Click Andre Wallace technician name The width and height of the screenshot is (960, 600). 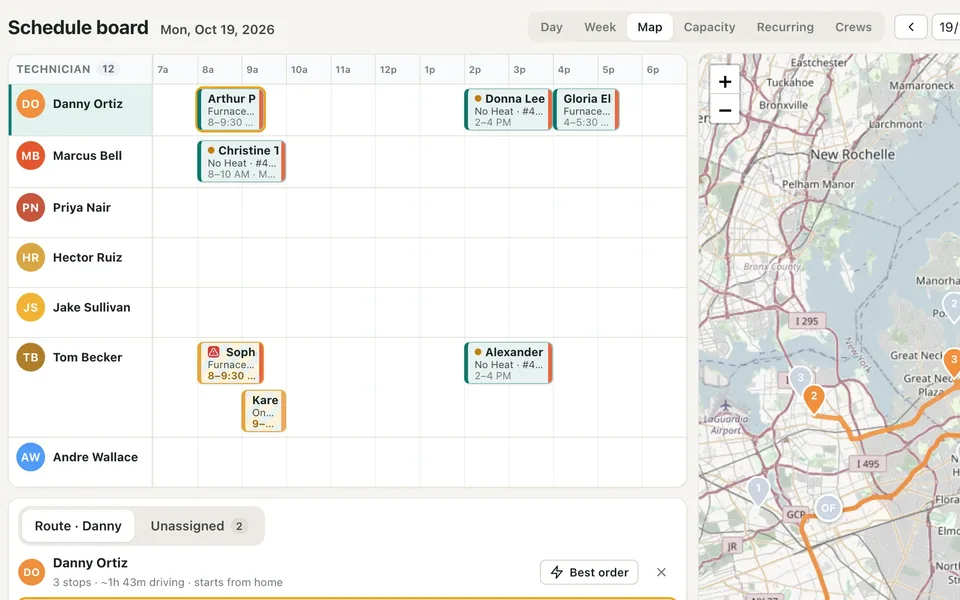(95, 457)
